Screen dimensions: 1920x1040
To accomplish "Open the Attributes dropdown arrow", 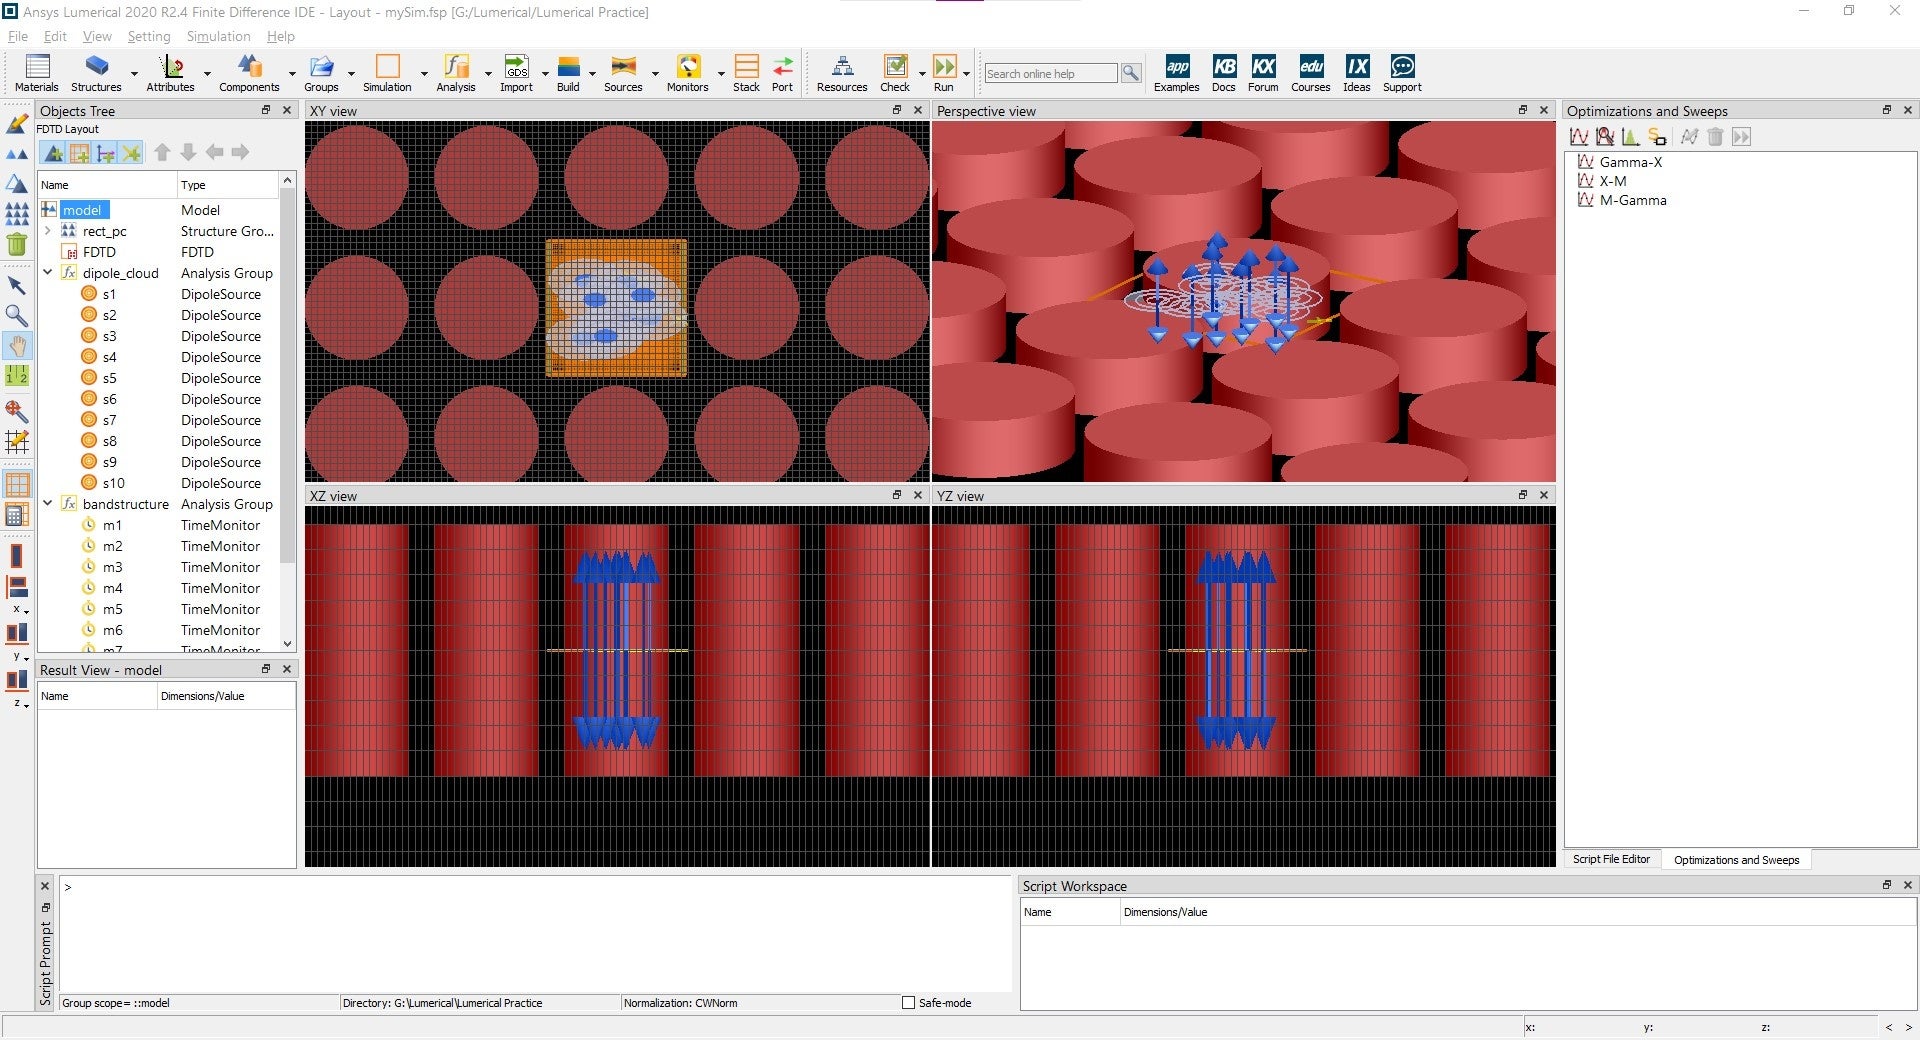I will pos(207,73).
